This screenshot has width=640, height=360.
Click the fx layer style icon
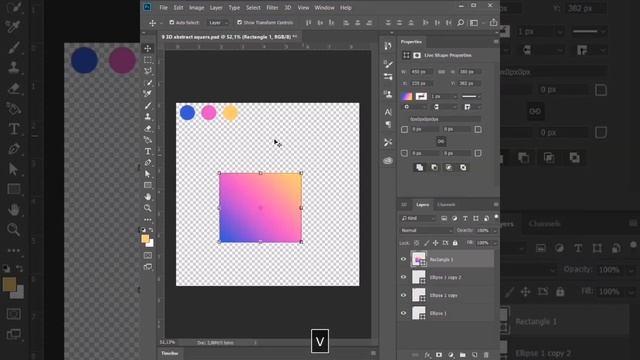tap(427, 355)
